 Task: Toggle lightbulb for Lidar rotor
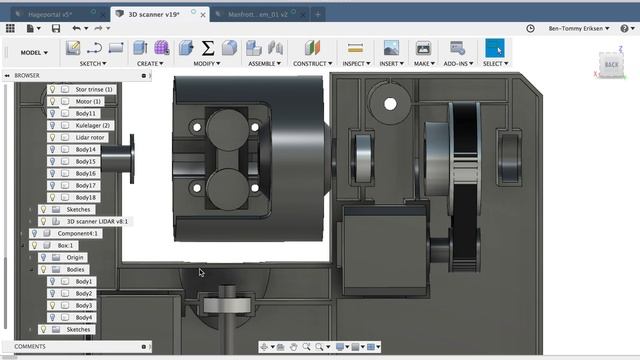click(52, 138)
